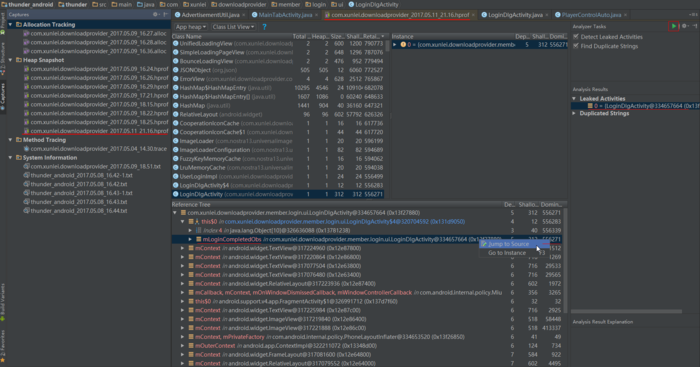
Task: Select Go to Instance context menu entry
Action: [x=507, y=253]
